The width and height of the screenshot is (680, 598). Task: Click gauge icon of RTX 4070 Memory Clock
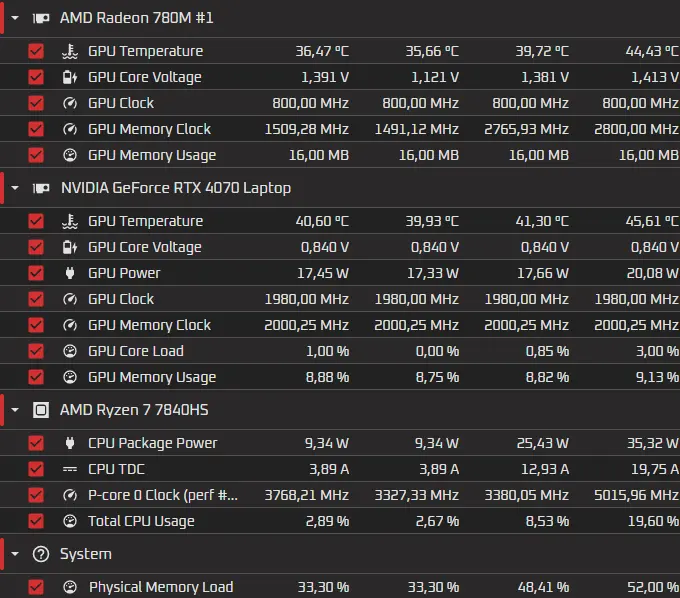click(70, 325)
